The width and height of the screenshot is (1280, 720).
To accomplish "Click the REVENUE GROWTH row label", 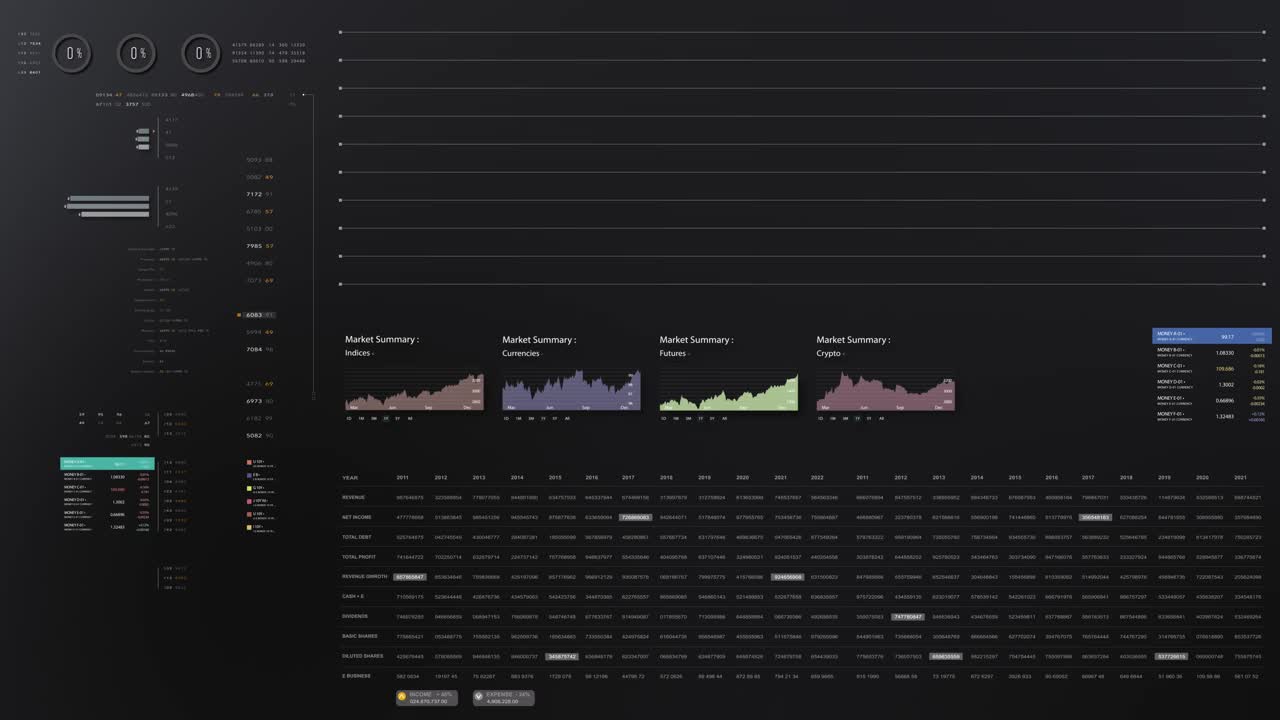I will [364, 577].
